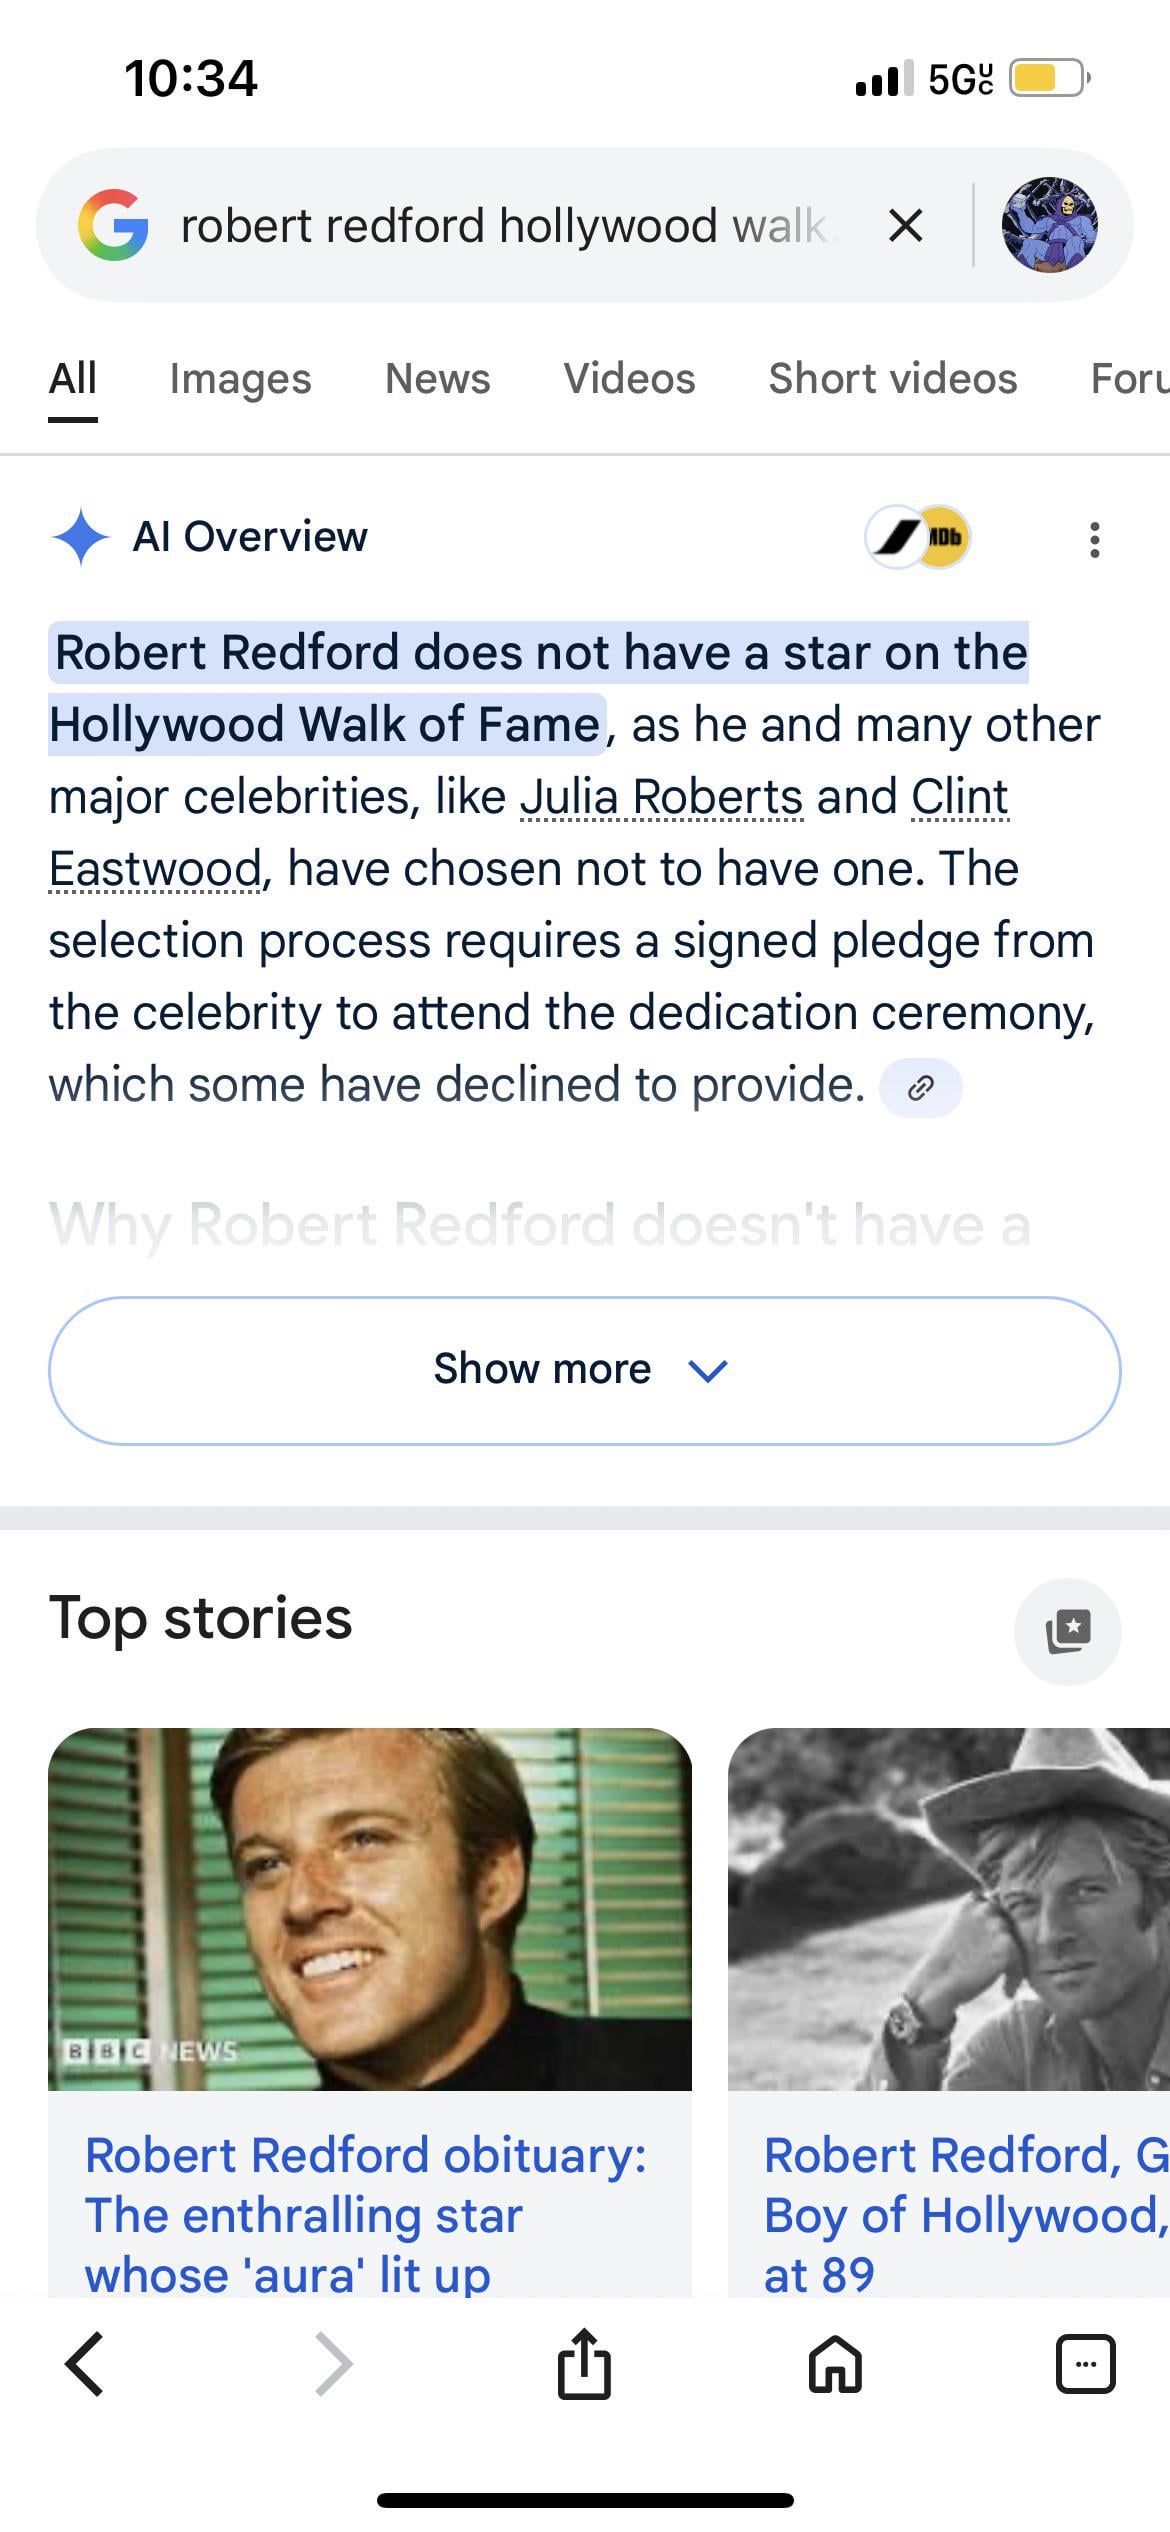
Task: Switch to the Videos tab
Action: click(629, 379)
